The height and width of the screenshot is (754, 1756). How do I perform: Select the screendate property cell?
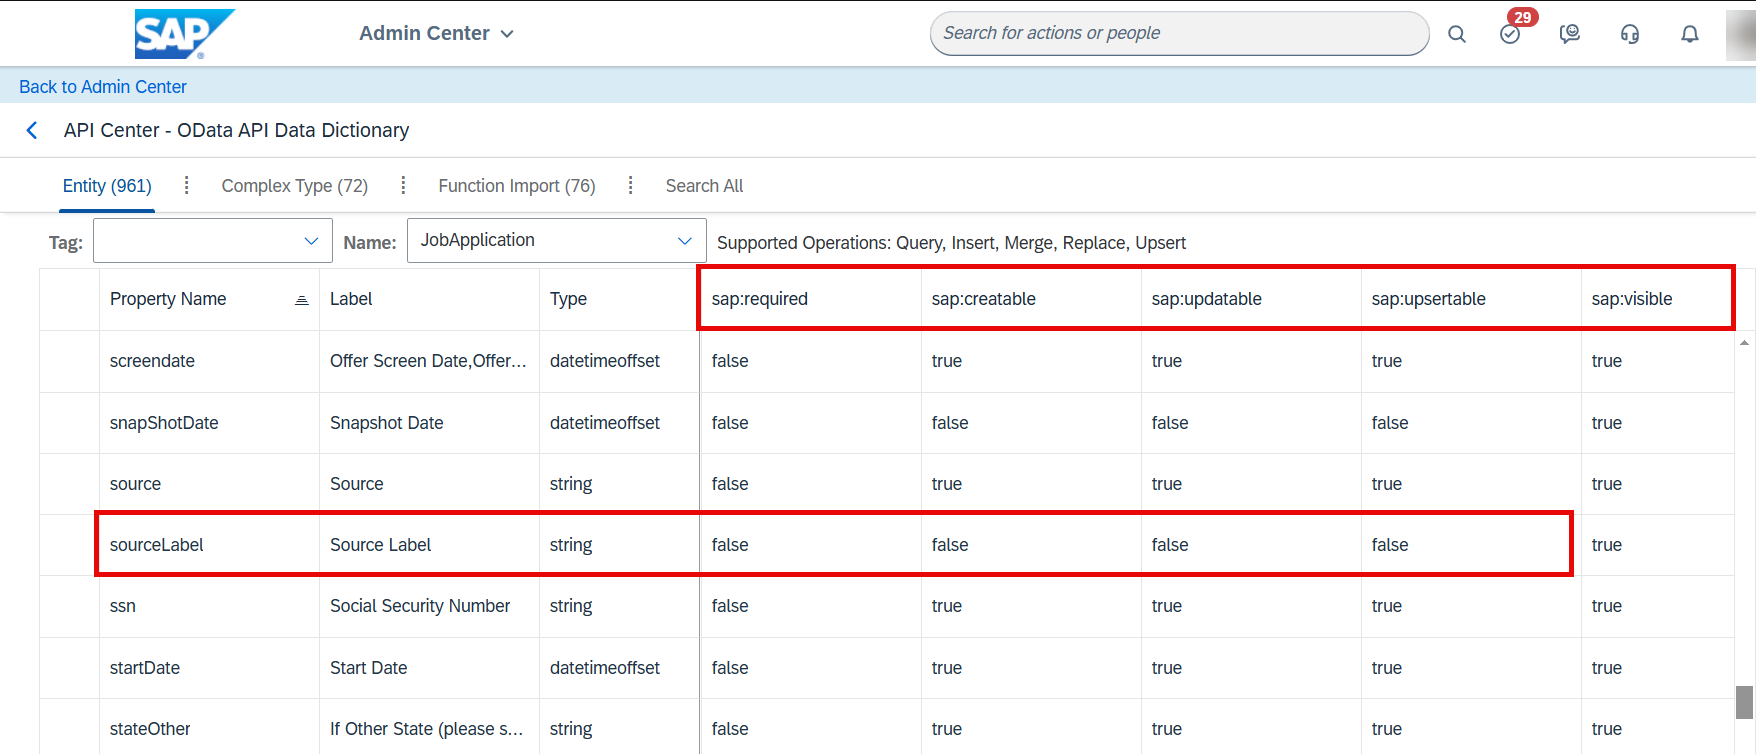coord(209,361)
